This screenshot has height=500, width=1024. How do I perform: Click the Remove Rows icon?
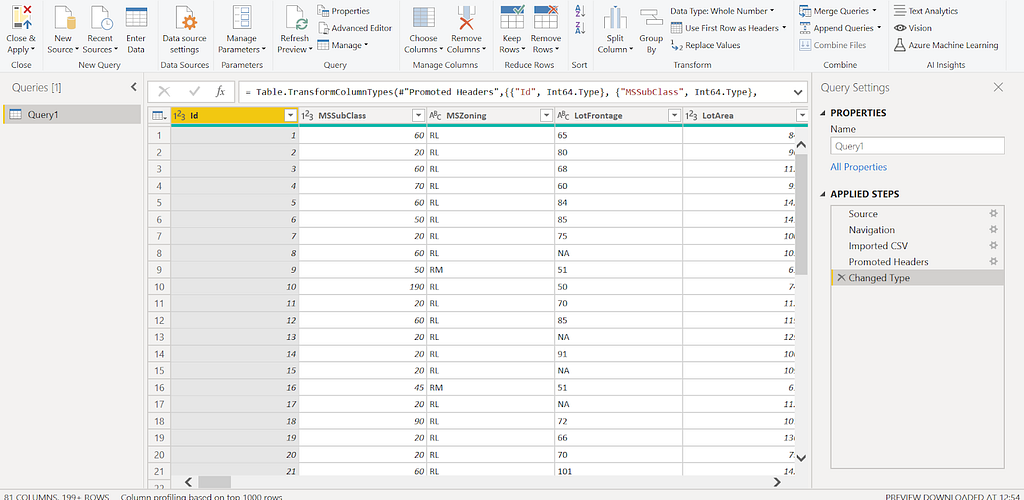click(x=546, y=17)
